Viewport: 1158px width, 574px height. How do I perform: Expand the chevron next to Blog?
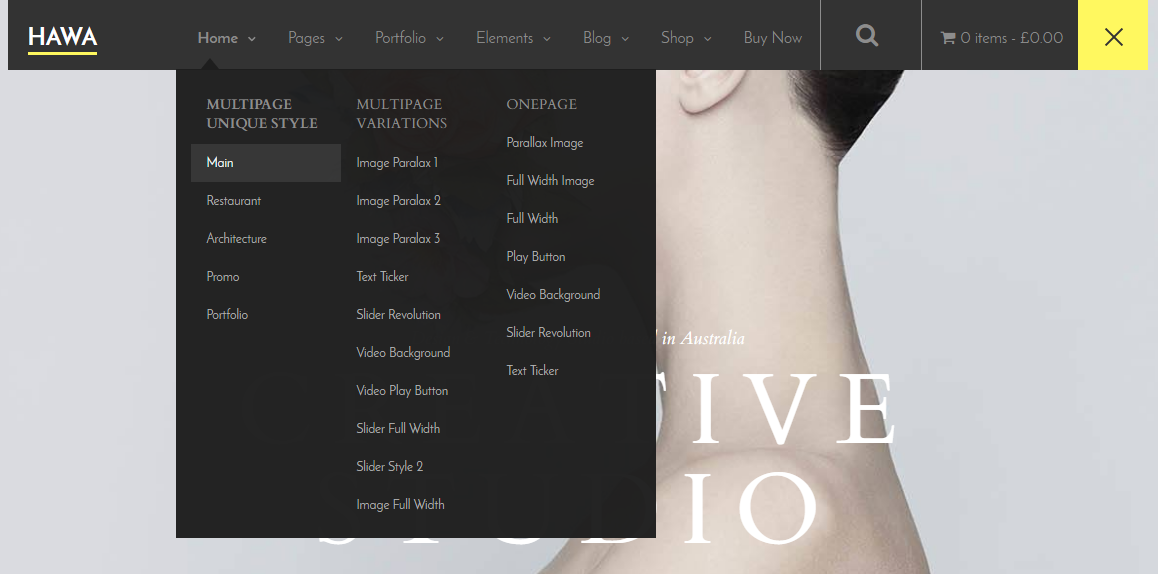pyautogui.click(x=625, y=39)
